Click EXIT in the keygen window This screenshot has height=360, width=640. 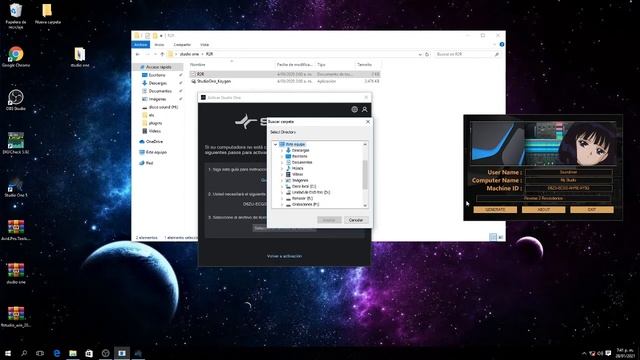tap(592, 209)
